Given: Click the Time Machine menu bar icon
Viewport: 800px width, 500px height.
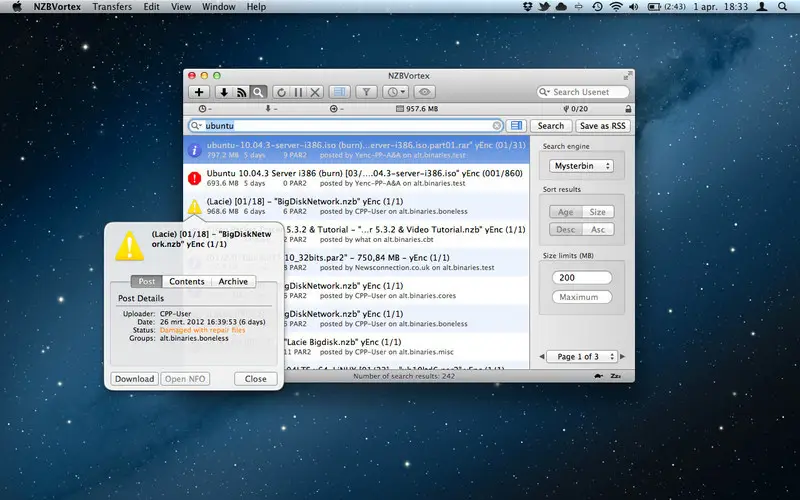Looking at the screenshot, I should (597, 7).
